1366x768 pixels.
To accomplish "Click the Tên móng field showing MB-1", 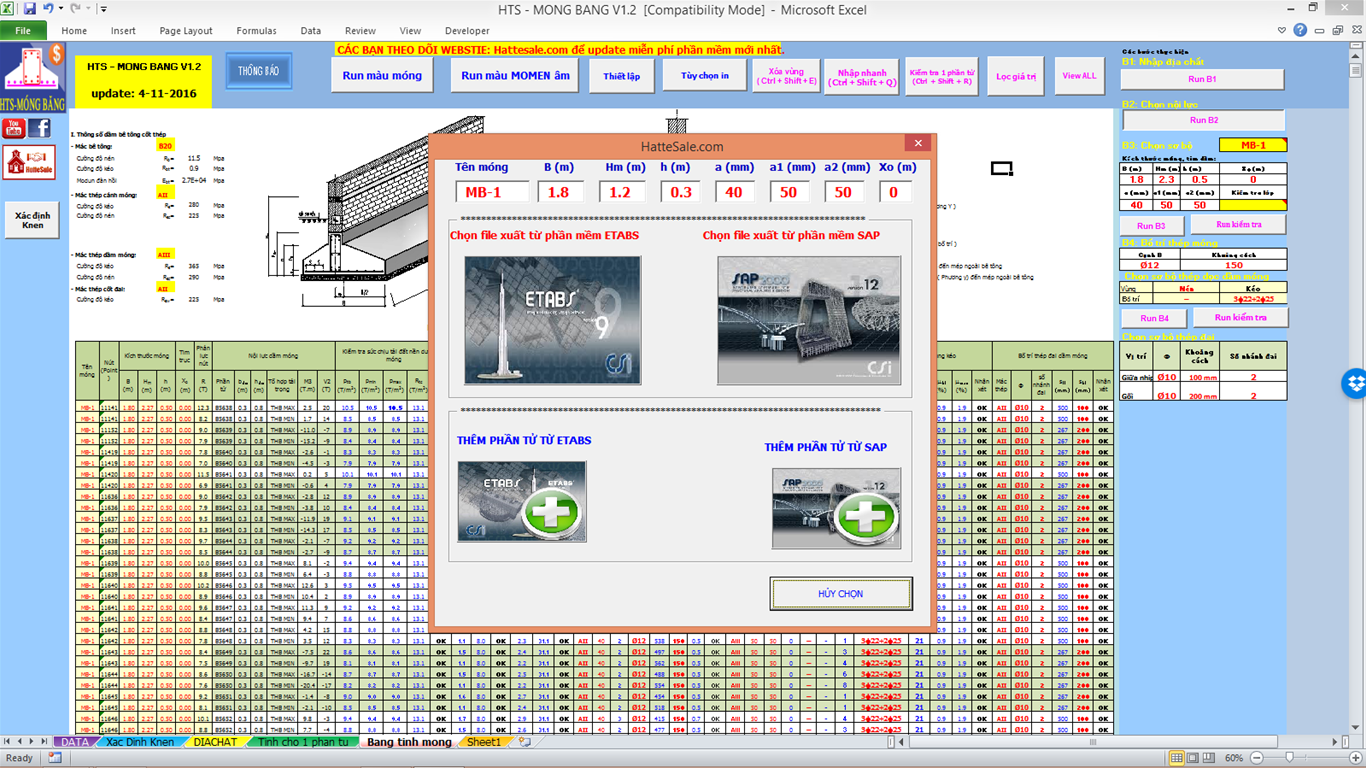I will click(x=492, y=192).
